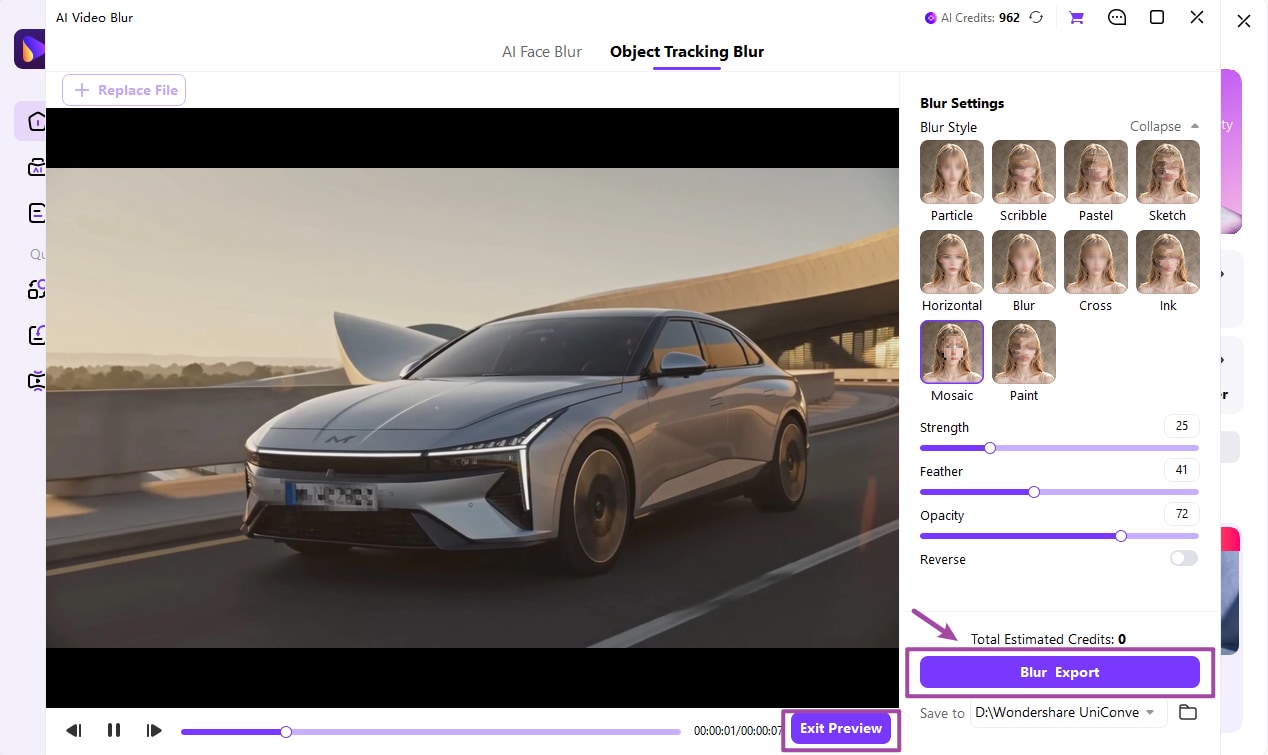Open the shopping cart icon
This screenshot has height=755, width=1268.
[1076, 17]
